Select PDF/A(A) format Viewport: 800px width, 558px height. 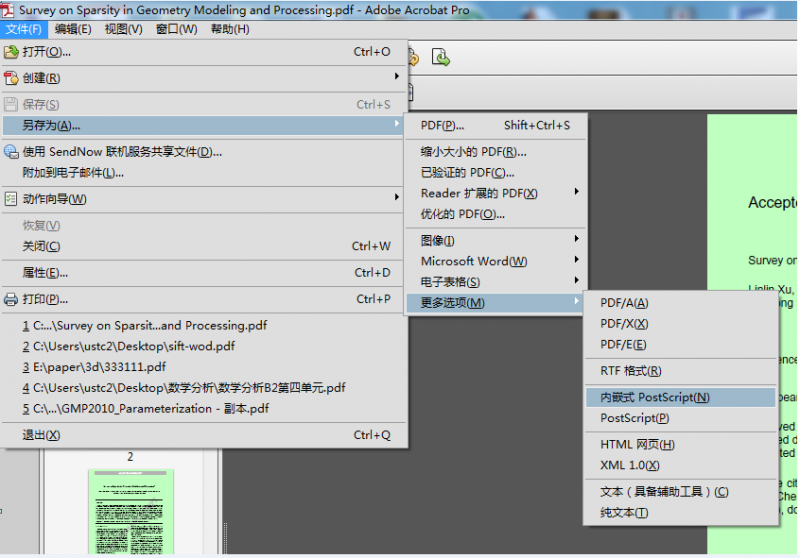click(x=681, y=303)
